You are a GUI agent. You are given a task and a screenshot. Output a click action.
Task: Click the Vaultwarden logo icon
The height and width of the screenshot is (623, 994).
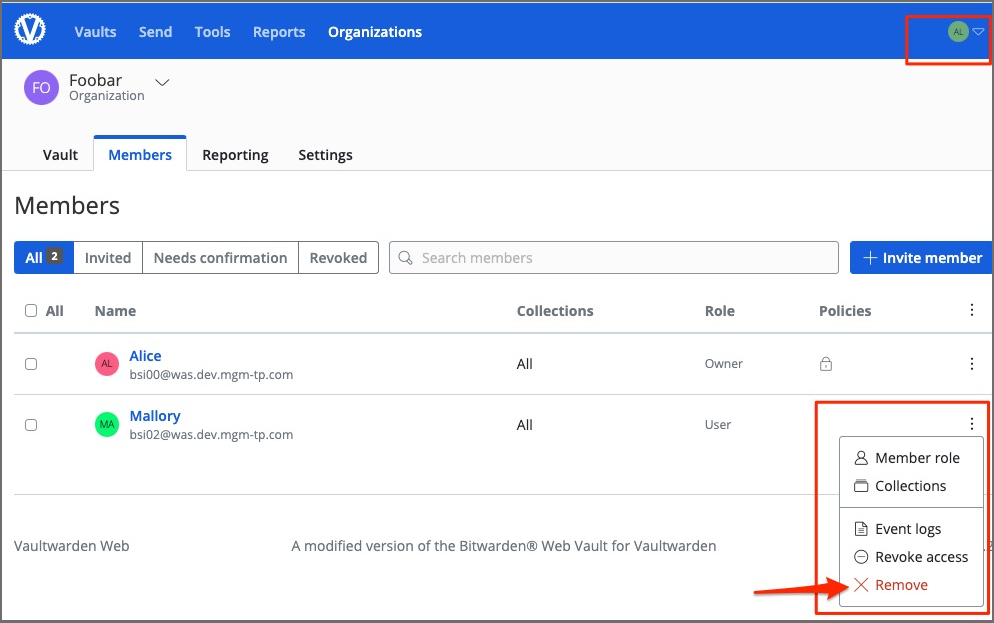coord(31,31)
